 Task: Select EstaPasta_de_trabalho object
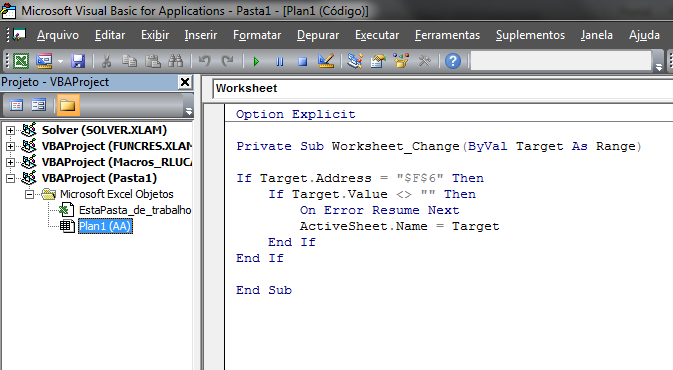(x=135, y=210)
